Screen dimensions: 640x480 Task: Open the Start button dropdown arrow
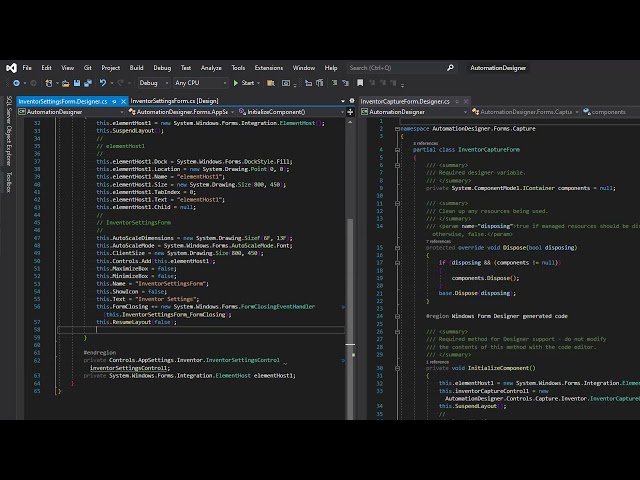[258, 83]
